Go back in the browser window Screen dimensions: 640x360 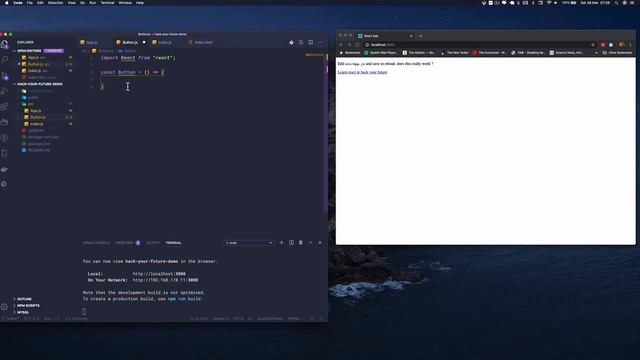pyautogui.click(x=341, y=44)
